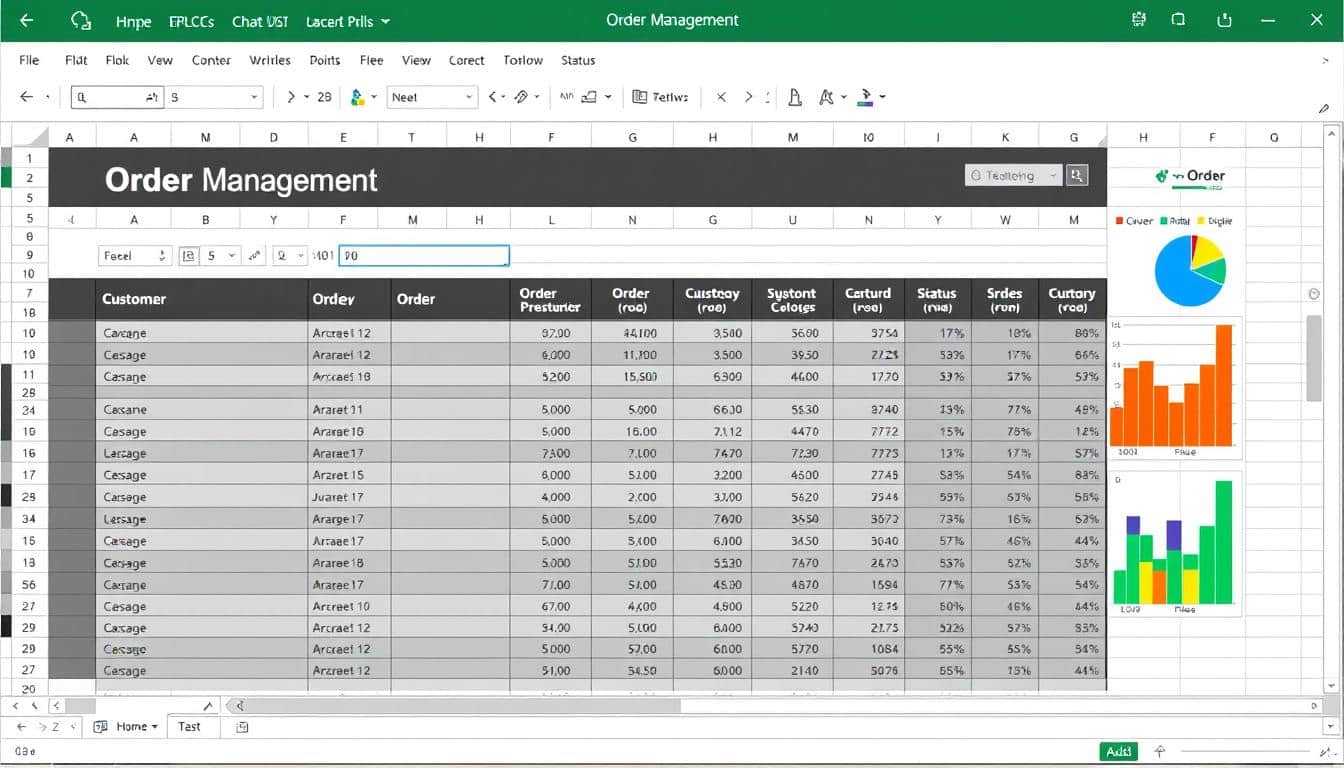Click the green Add button in status bar

point(1120,751)
